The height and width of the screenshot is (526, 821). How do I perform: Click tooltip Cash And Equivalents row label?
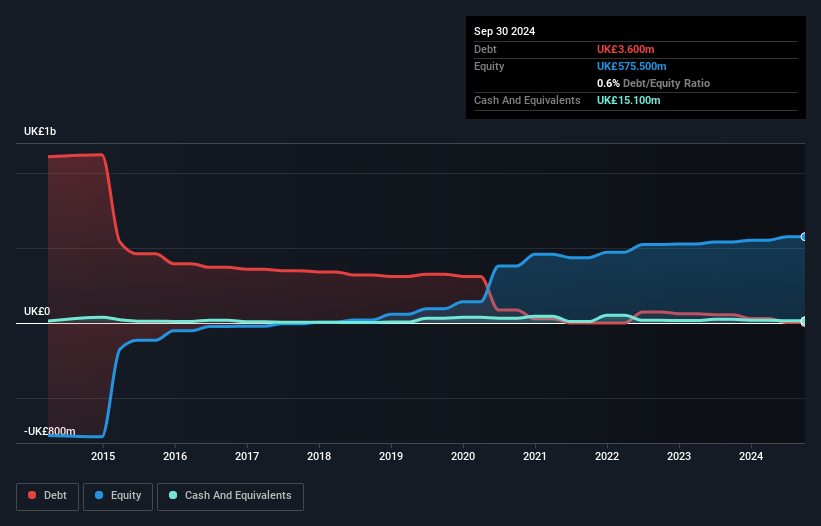527,100
